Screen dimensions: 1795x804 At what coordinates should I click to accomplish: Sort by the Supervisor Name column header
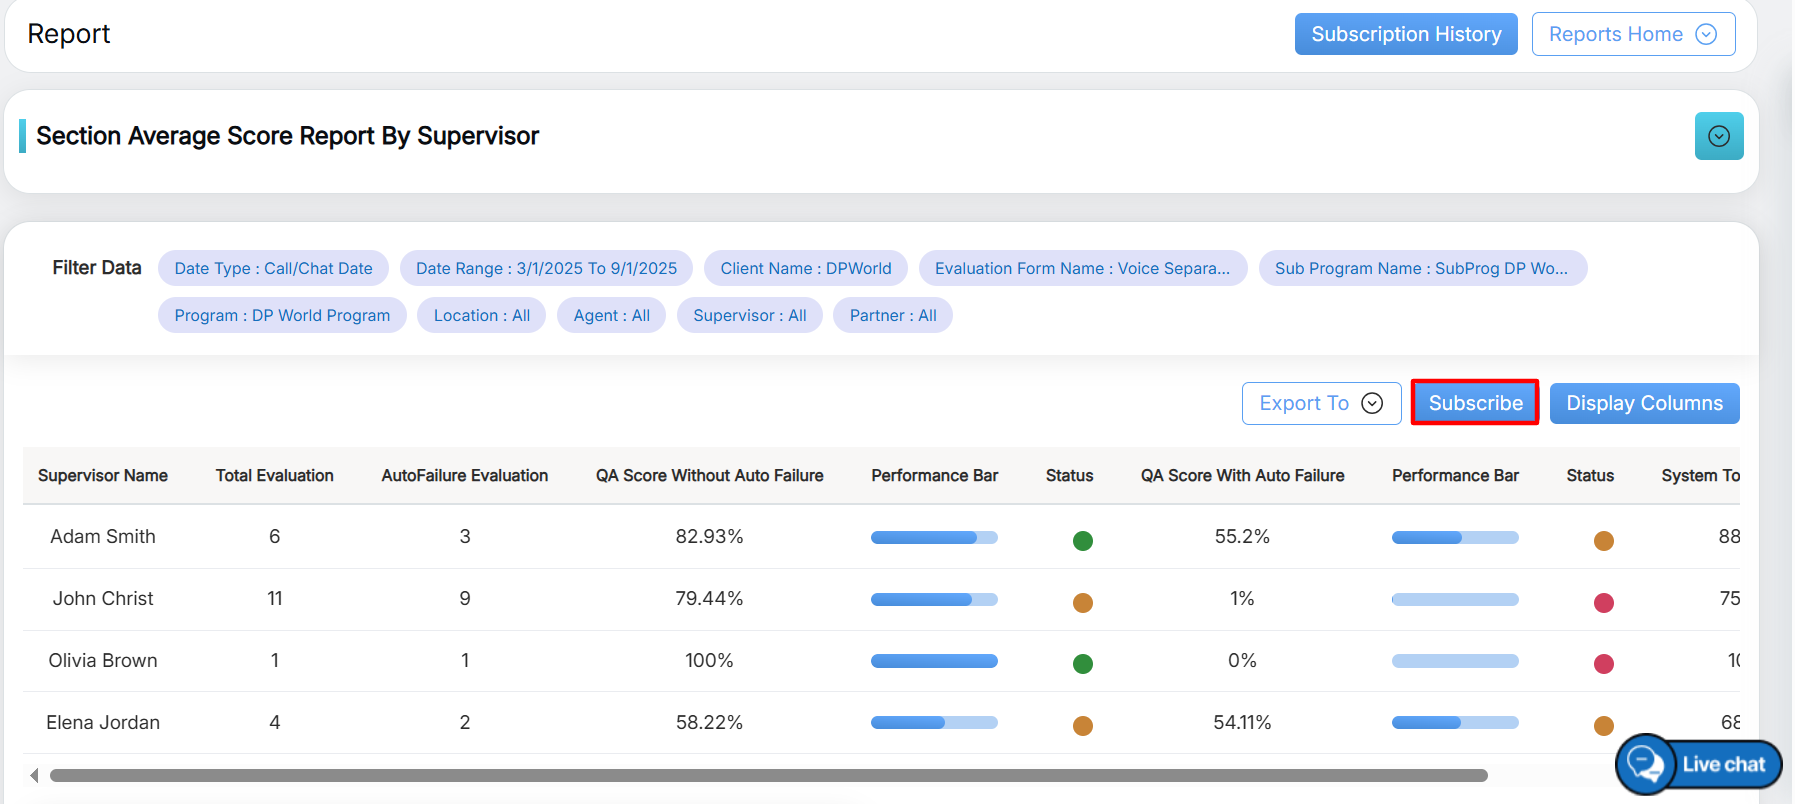click(x=103, y=476)
